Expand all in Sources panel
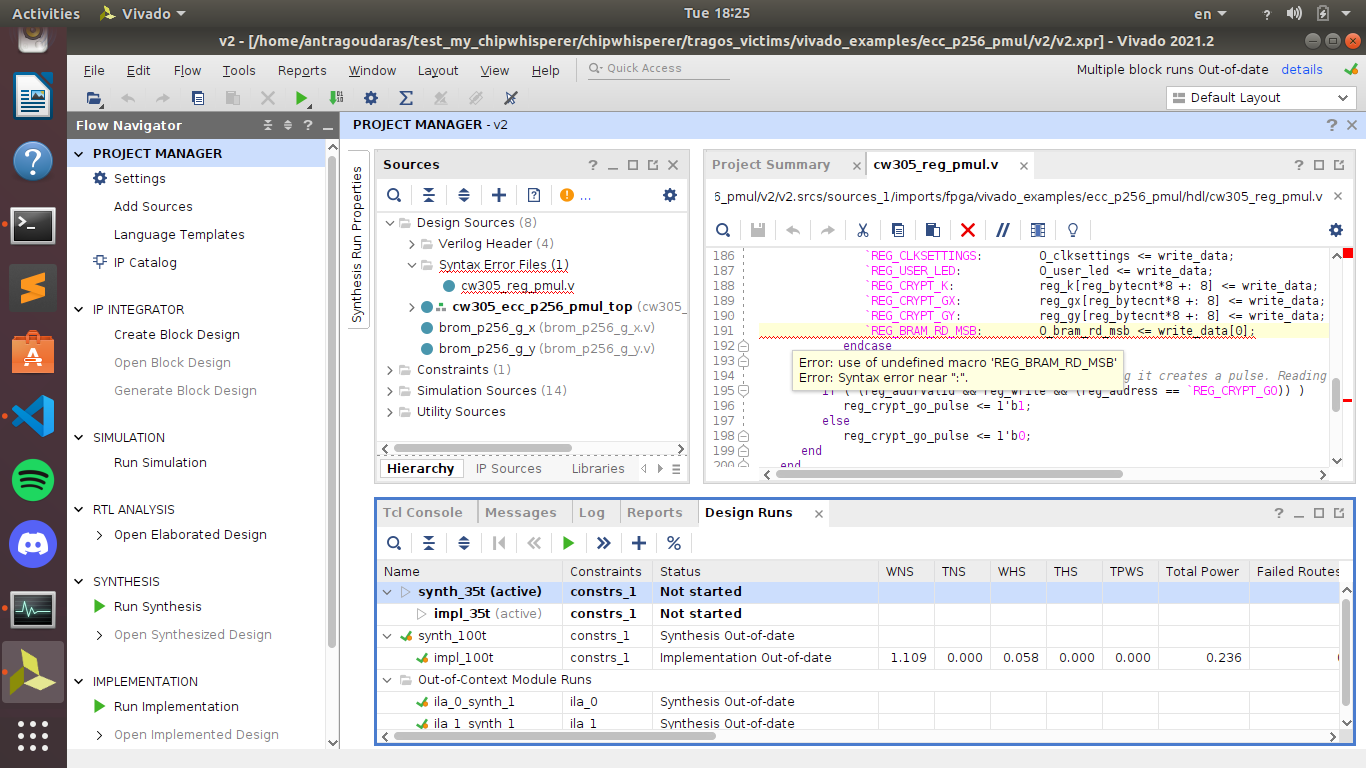 tap(464, 195)
